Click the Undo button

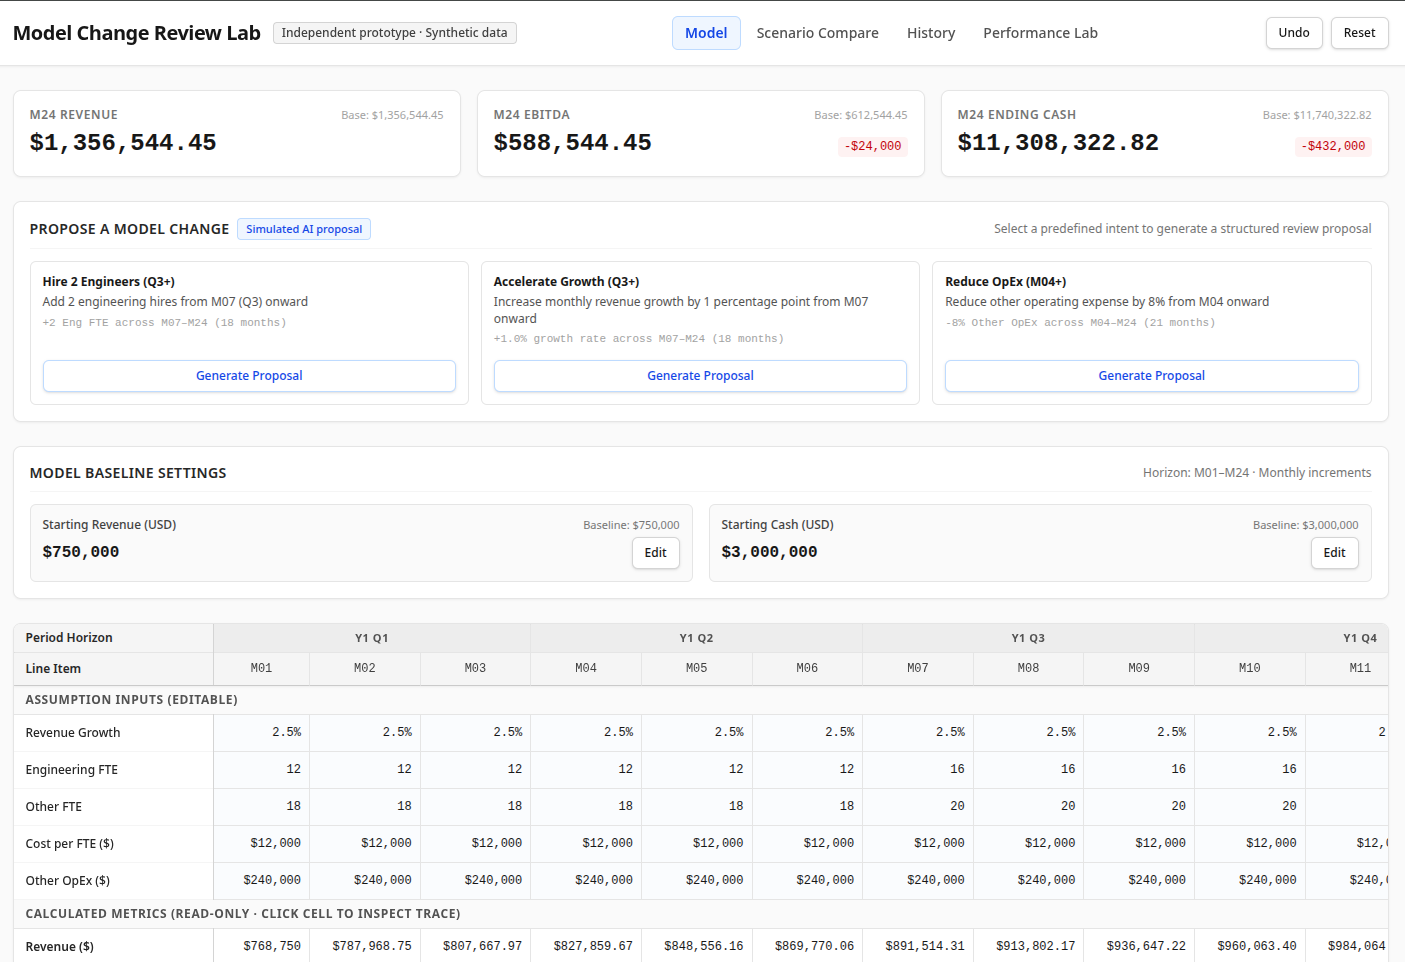click(x=1294, y=33)
